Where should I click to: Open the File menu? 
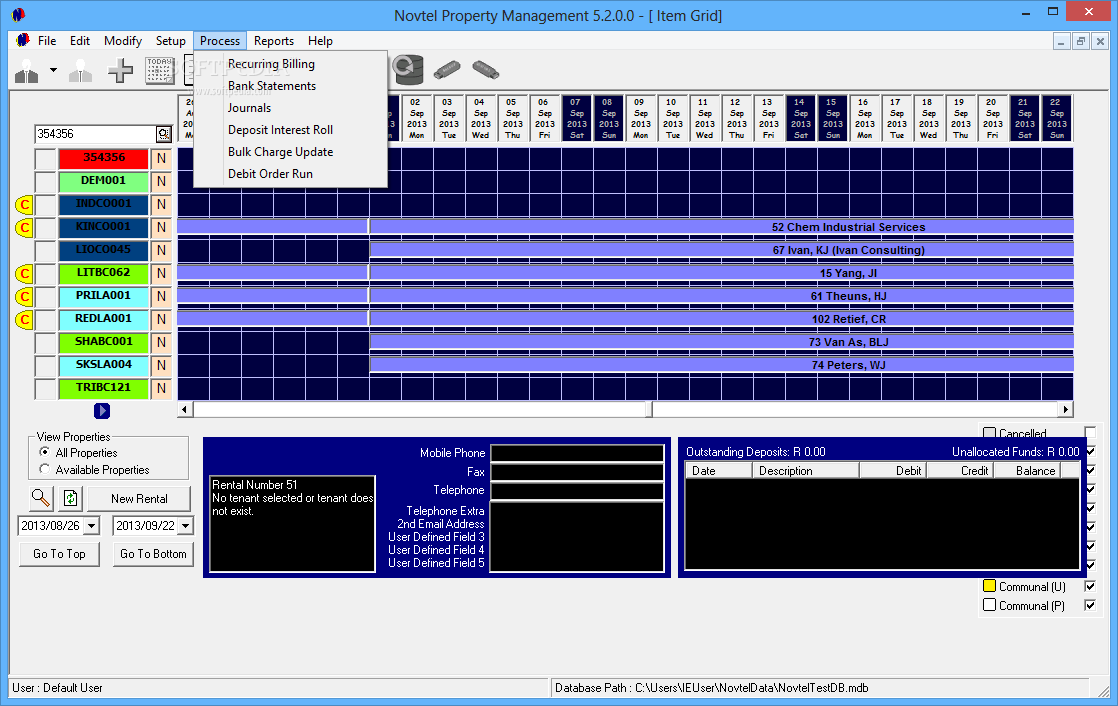coord(47,41)
